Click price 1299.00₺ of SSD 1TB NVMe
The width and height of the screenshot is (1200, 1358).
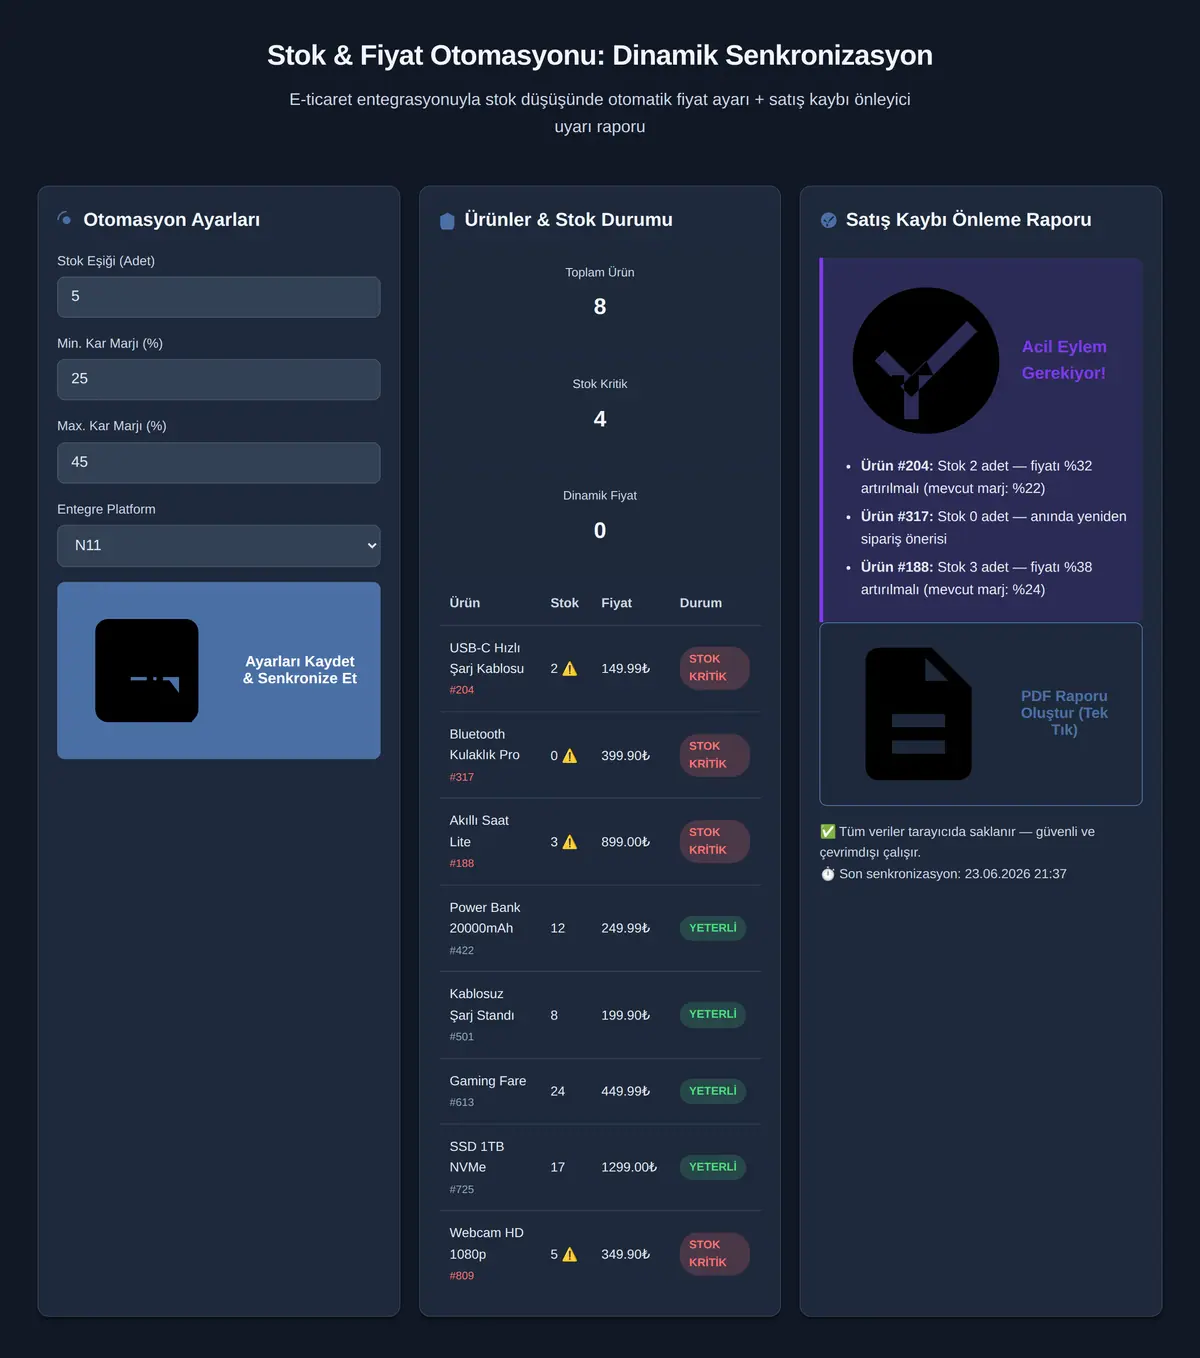tap(629, 1167)
